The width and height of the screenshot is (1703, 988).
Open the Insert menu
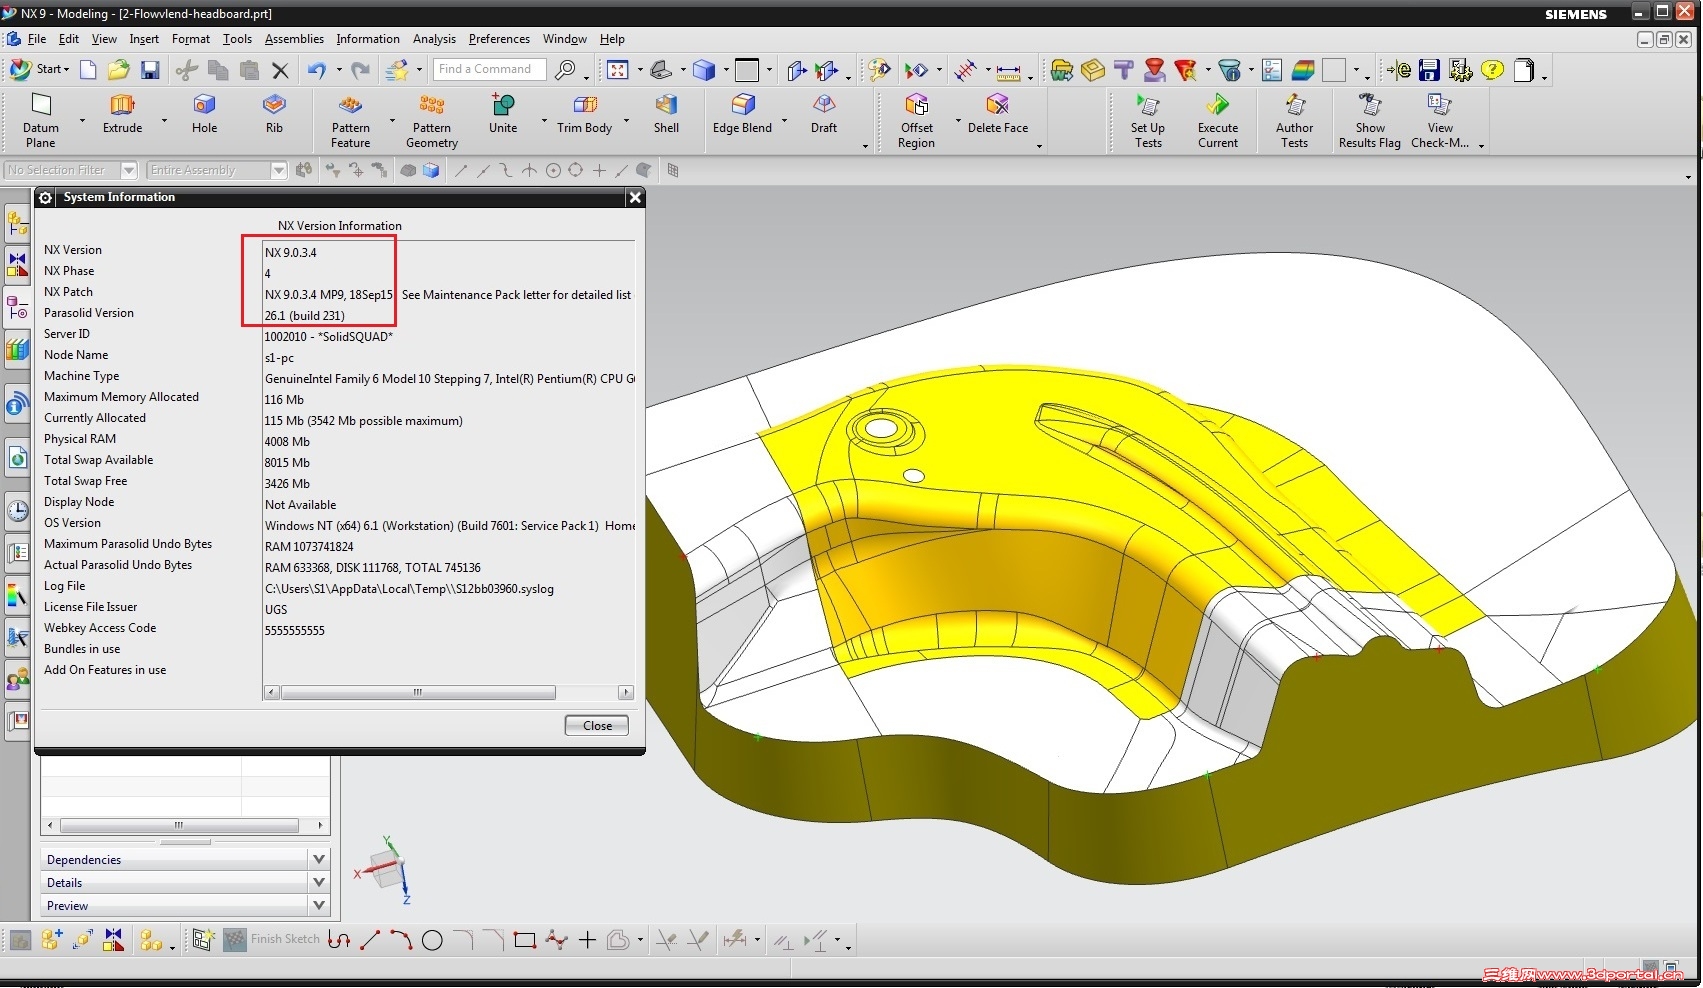144,39
